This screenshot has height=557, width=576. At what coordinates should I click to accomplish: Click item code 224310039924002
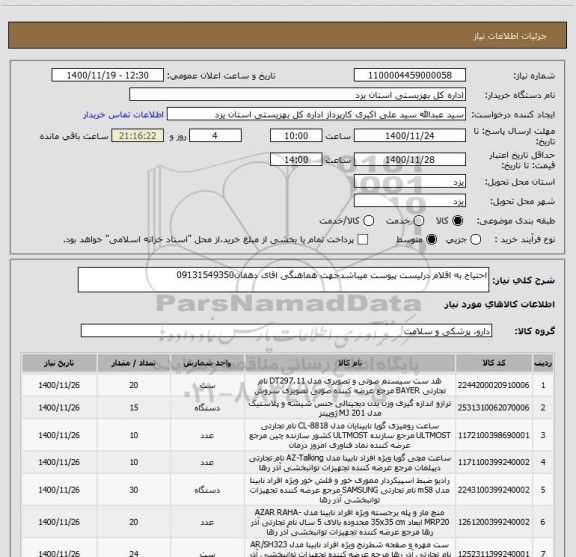point(493,490)
